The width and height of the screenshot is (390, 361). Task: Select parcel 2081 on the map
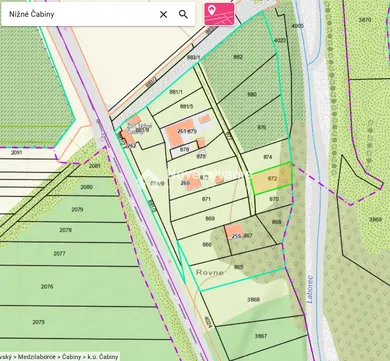click(x=95, y=166)
